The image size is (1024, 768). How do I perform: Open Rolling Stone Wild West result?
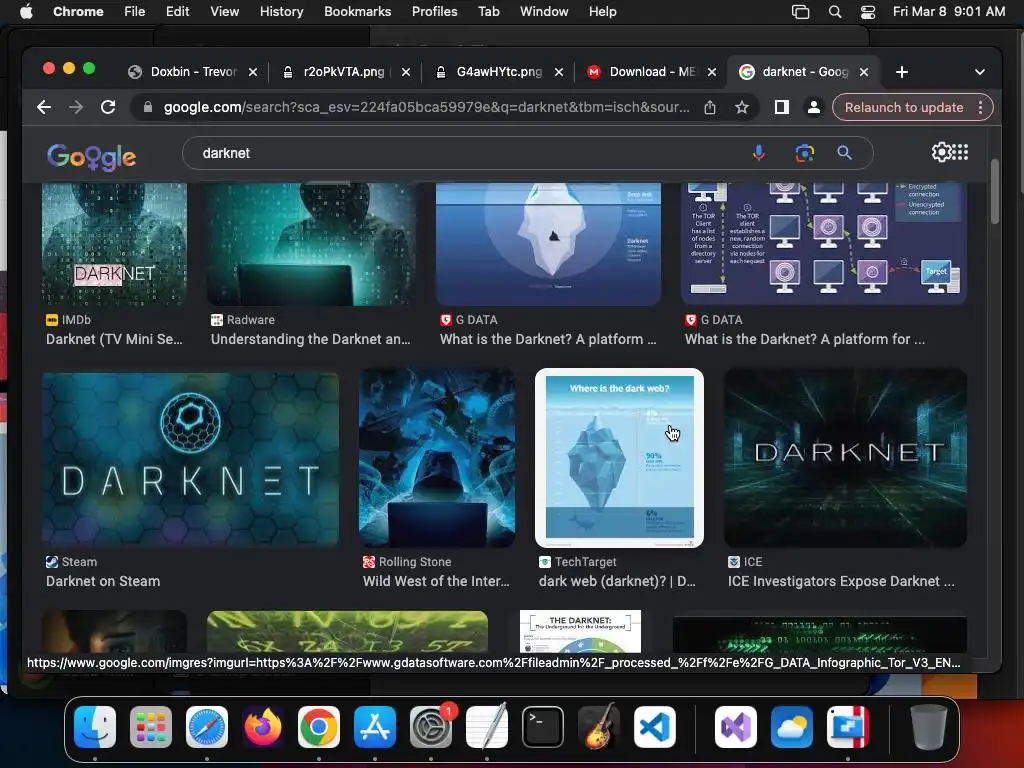[x=436, y=581]
